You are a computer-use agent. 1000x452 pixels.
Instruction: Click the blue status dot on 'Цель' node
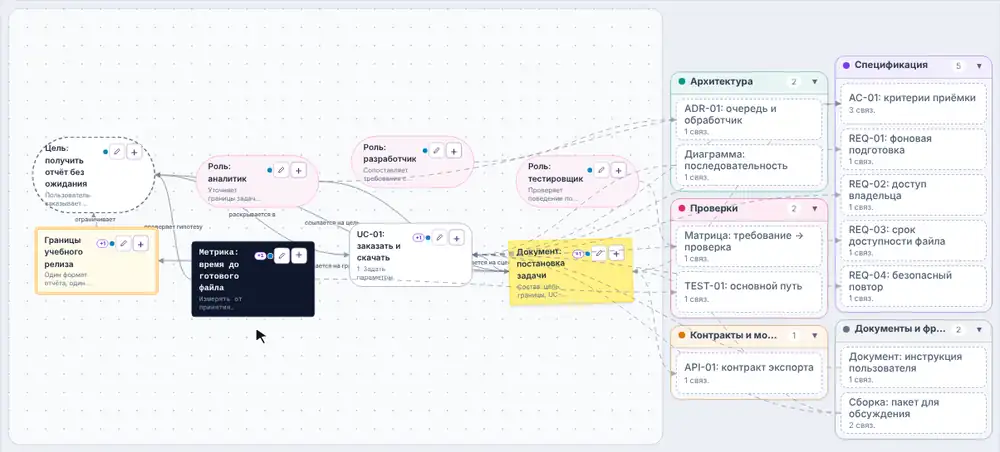click(x=105, y=152)
